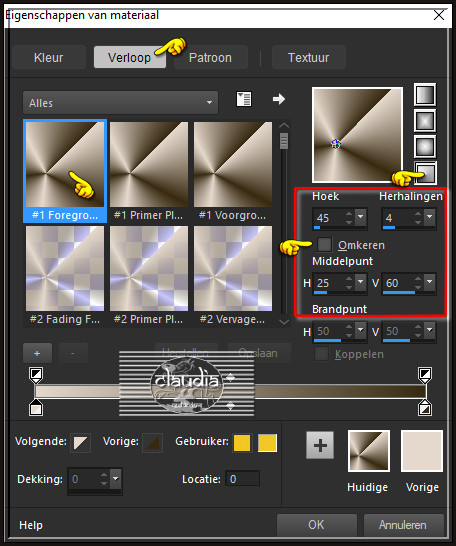The height and width of the screenshot is (546, 456).
Task: Select the linear gradient style icon
Action: [425, 94]
